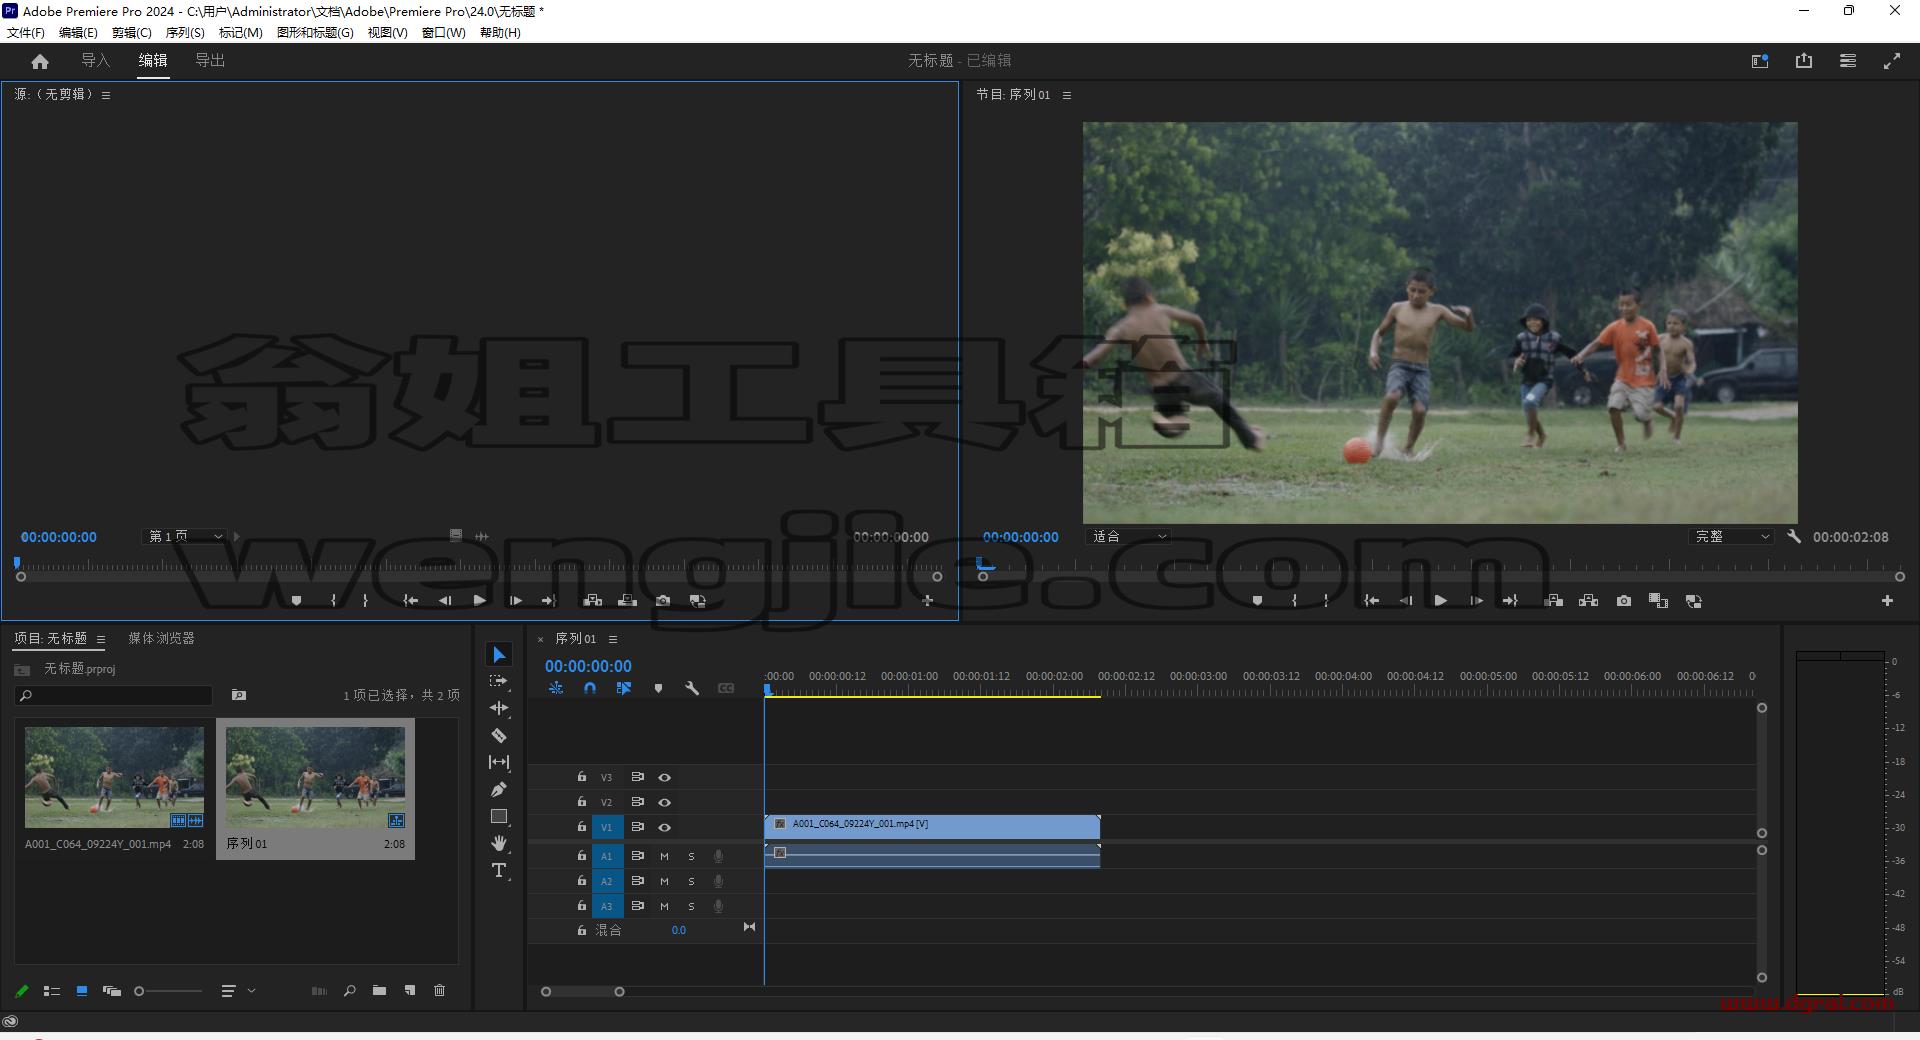Select the Ripple Edit tool
The image size is (1920, 1040).
point(499,708)
